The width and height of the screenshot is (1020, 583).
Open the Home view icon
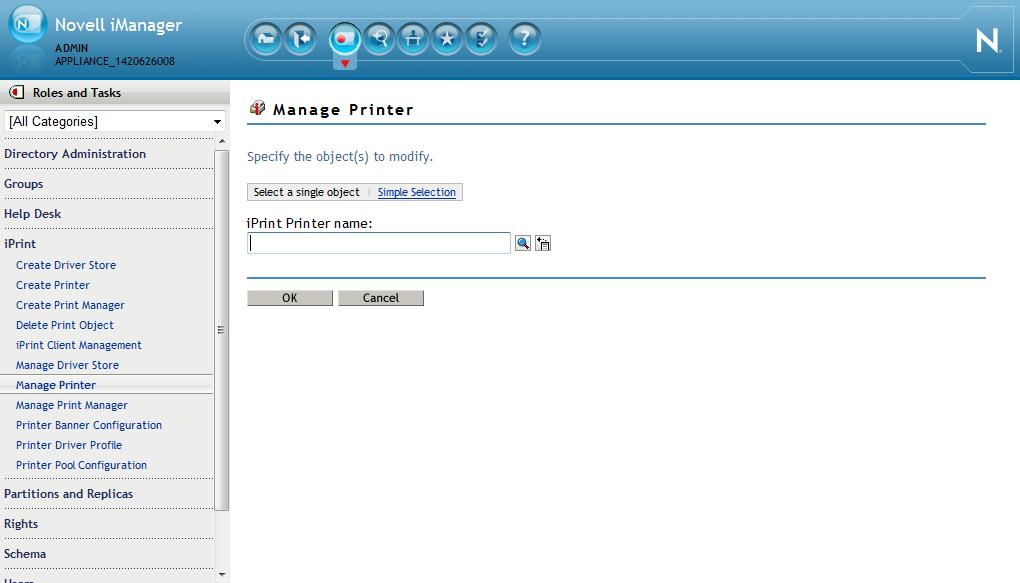tap(265, 39)
